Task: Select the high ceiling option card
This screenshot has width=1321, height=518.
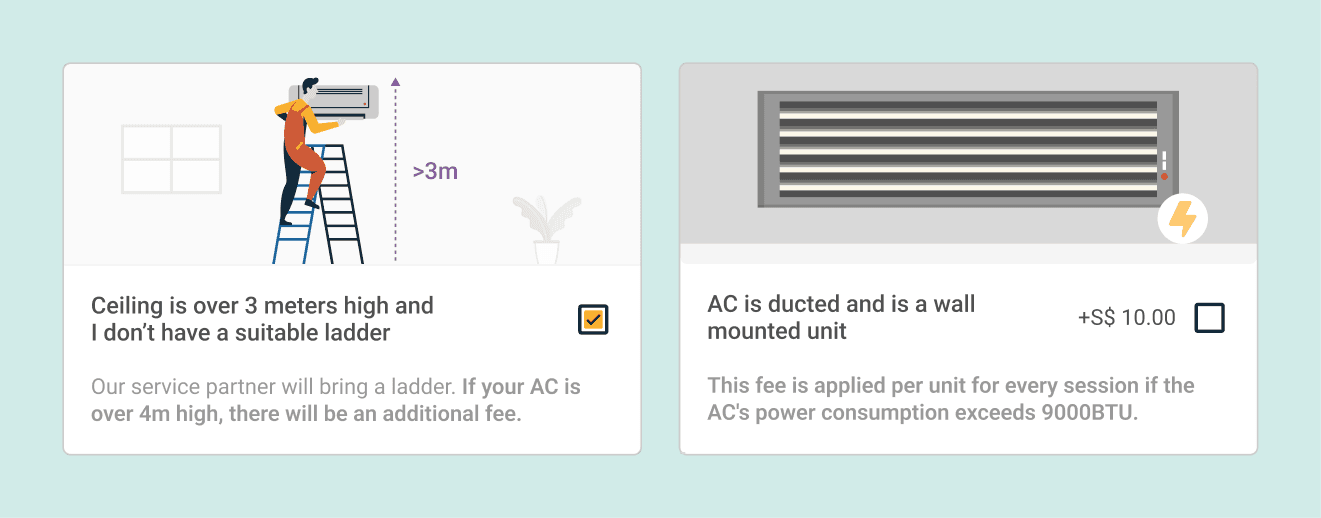Action: 352,259
